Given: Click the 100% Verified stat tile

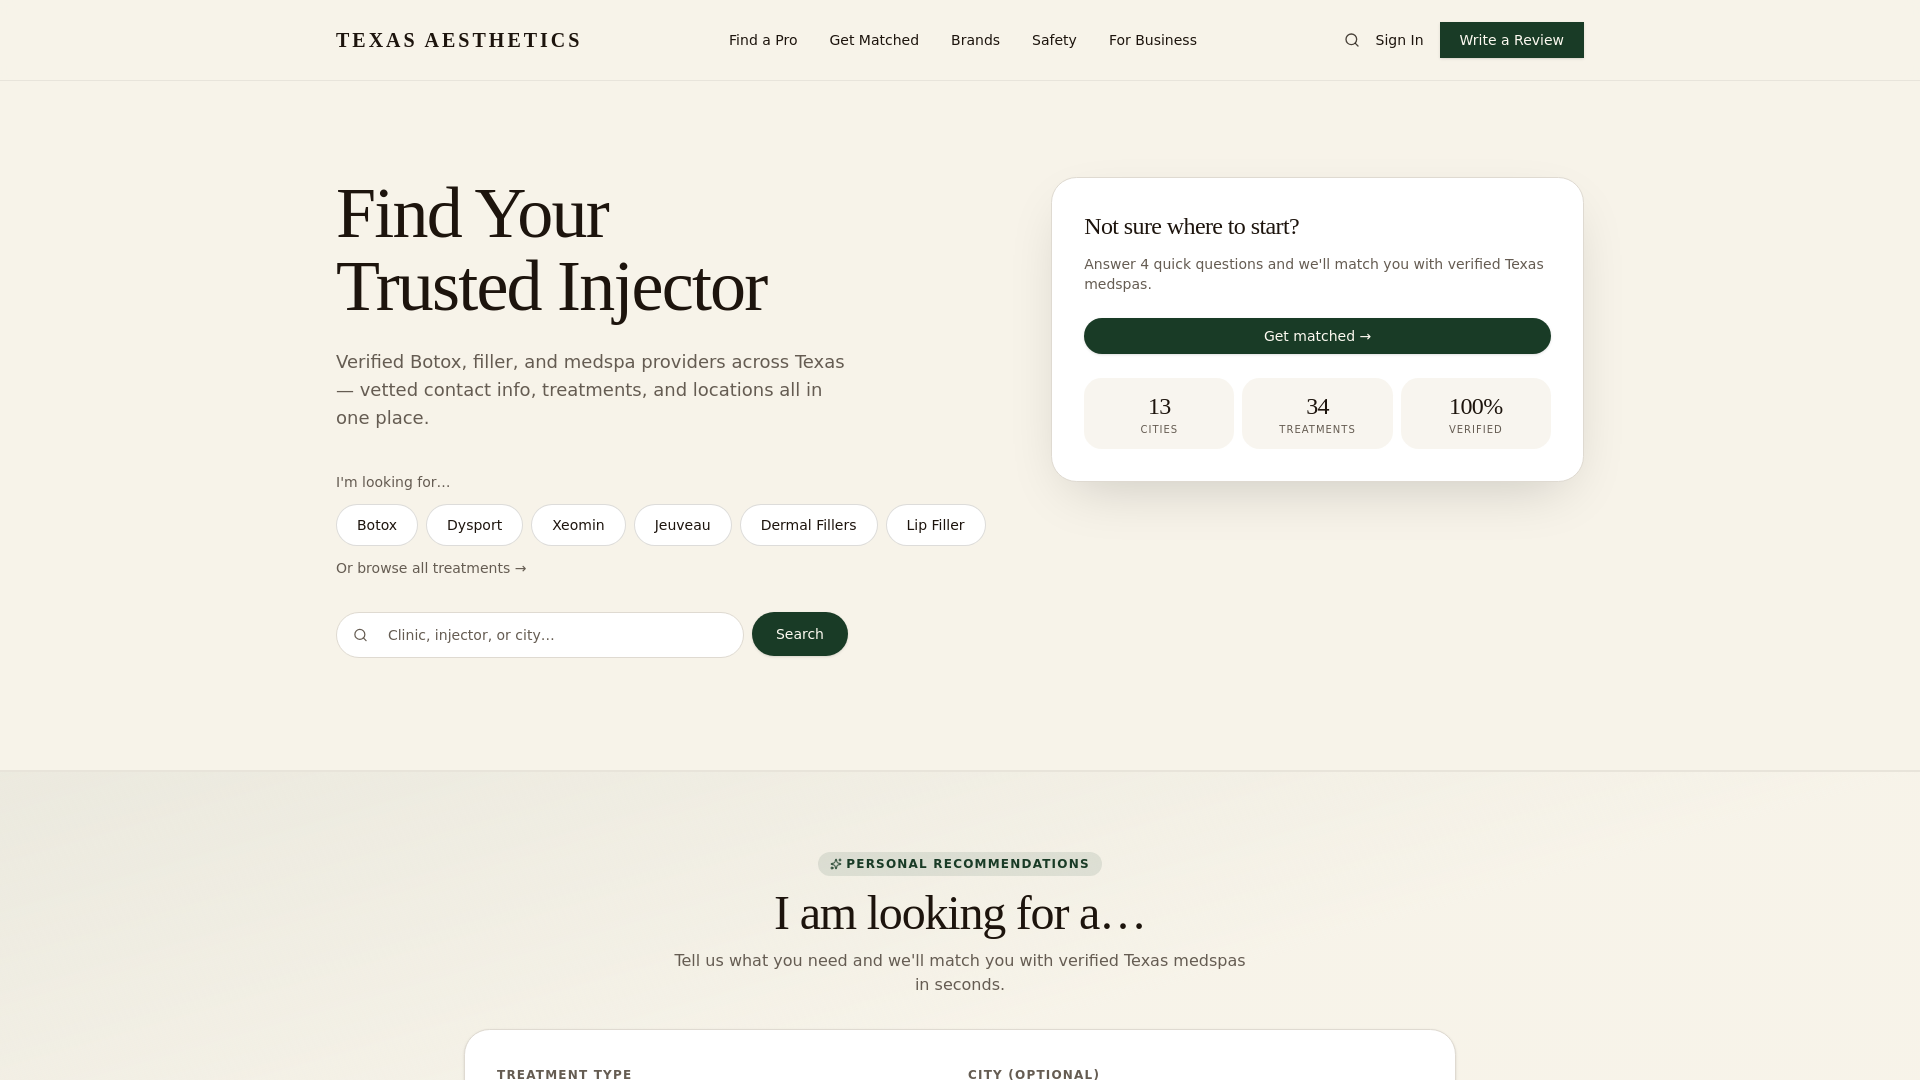Looking at the screenshot, I should (x=1476, y=414).
